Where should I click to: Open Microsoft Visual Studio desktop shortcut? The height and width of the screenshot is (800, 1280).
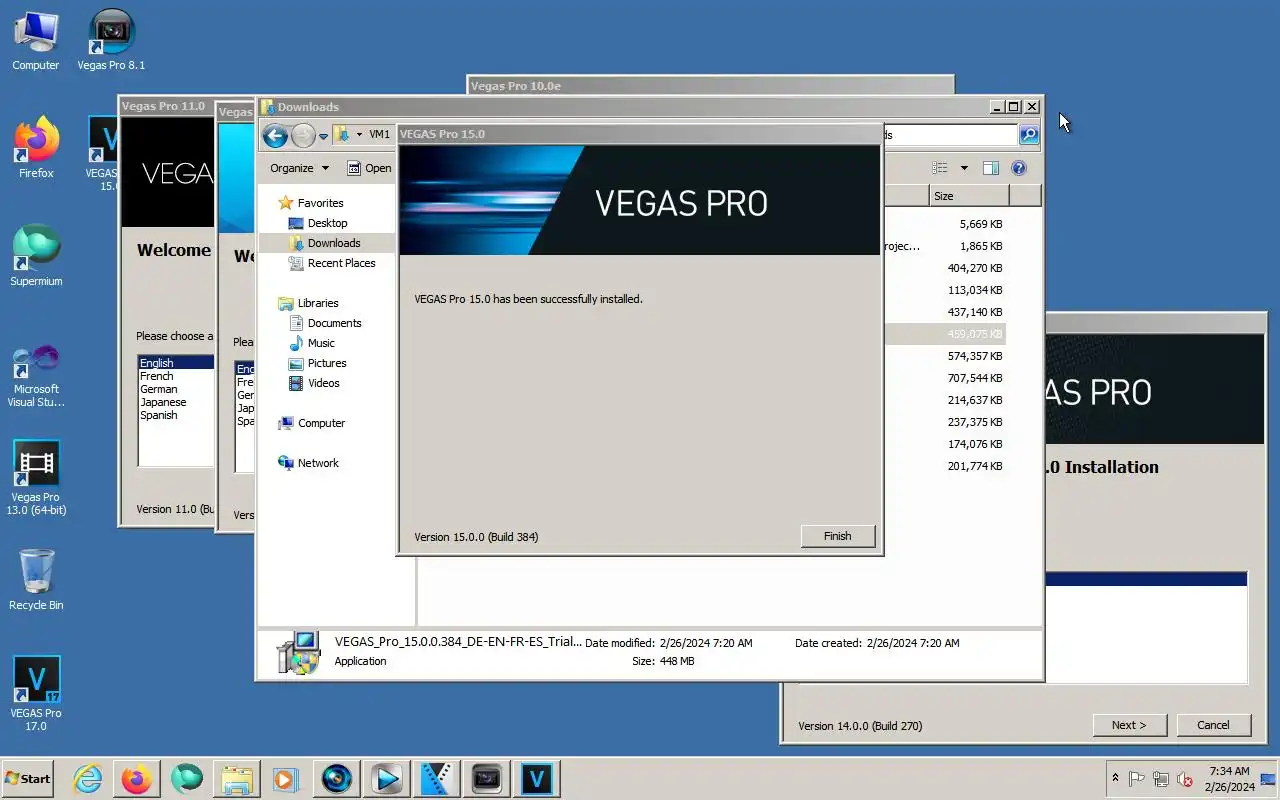click(36, 376)
